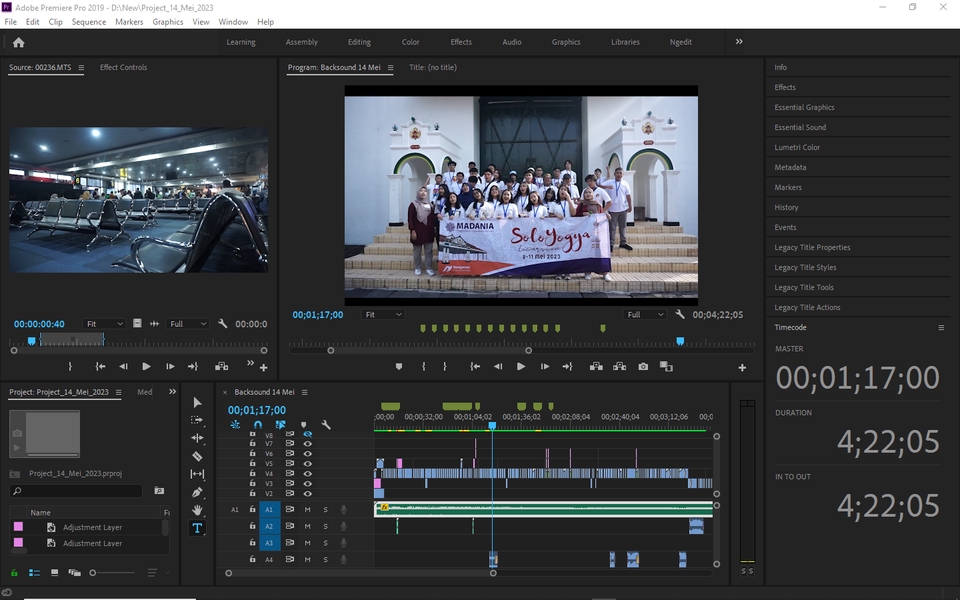Mute audio track A1
This screenshot has width=960, height=600.
pos(307,509)
